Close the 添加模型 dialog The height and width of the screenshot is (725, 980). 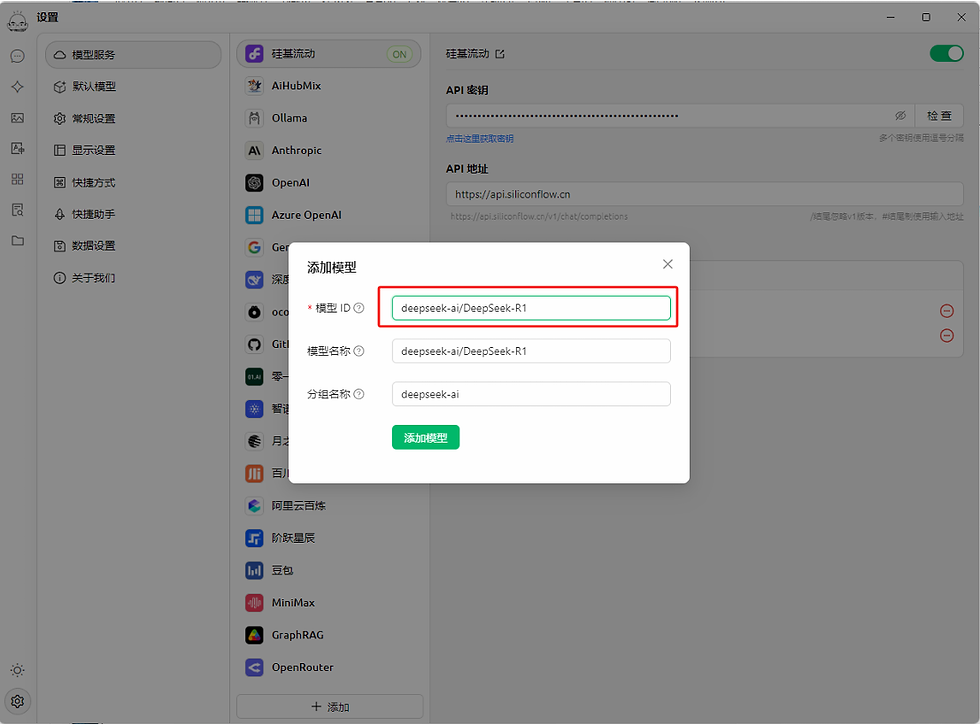tap(668, 264)
